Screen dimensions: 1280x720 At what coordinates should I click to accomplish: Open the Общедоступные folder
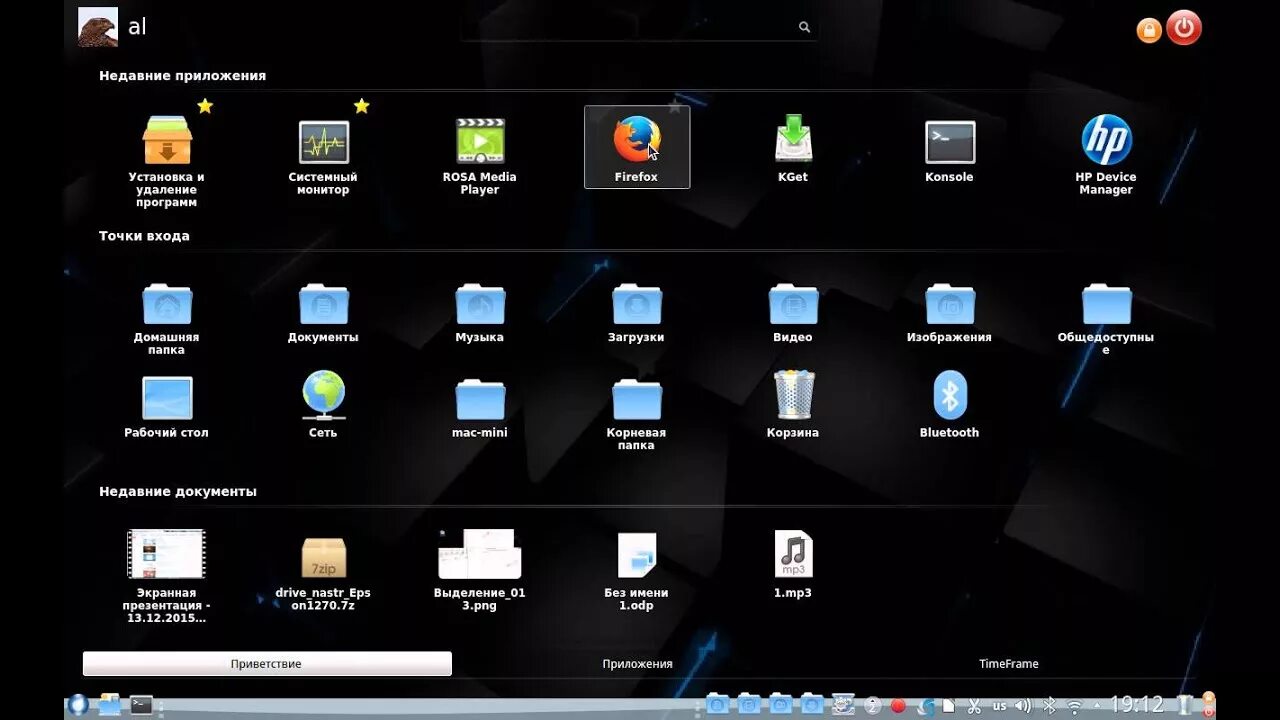point(1106,318)
